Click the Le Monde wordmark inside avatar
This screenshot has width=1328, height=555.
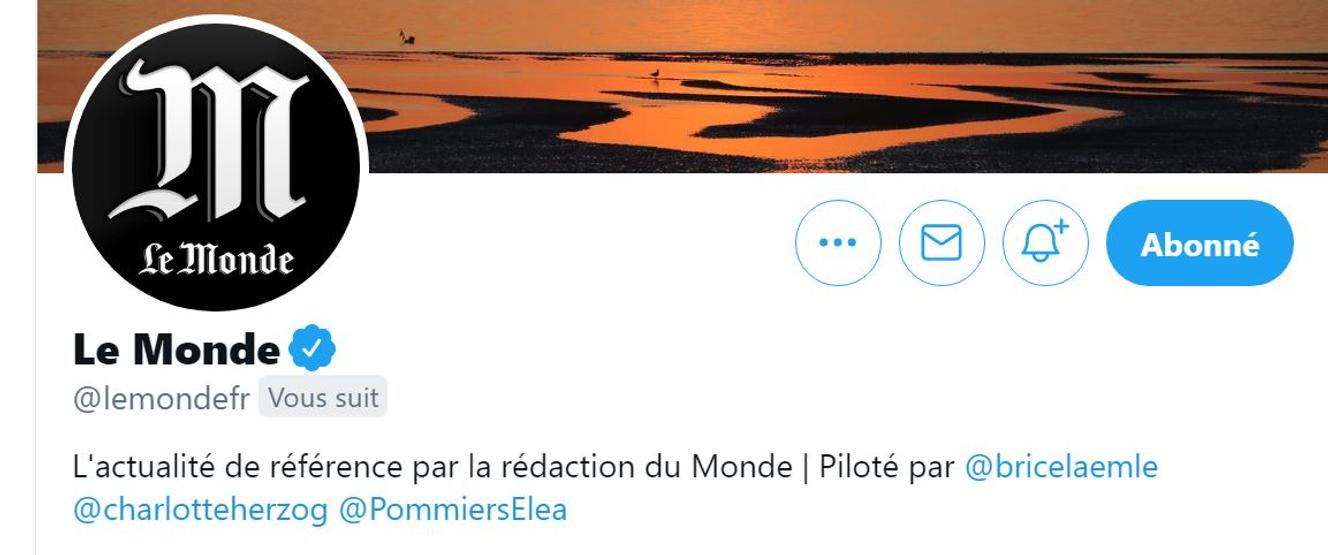[x=216, y=260]
